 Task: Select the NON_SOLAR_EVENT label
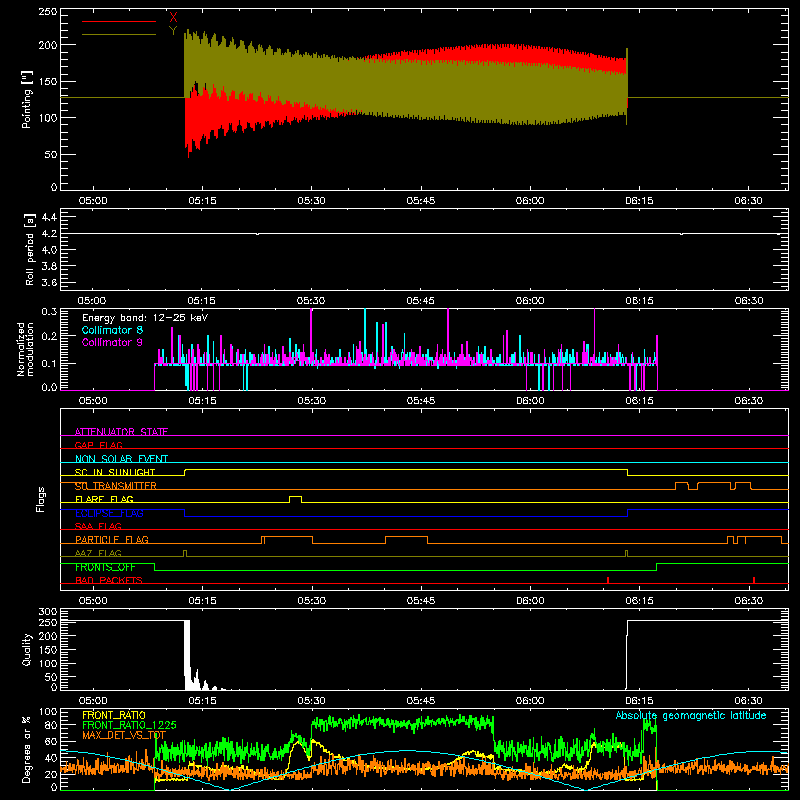[x=121, y=459]
